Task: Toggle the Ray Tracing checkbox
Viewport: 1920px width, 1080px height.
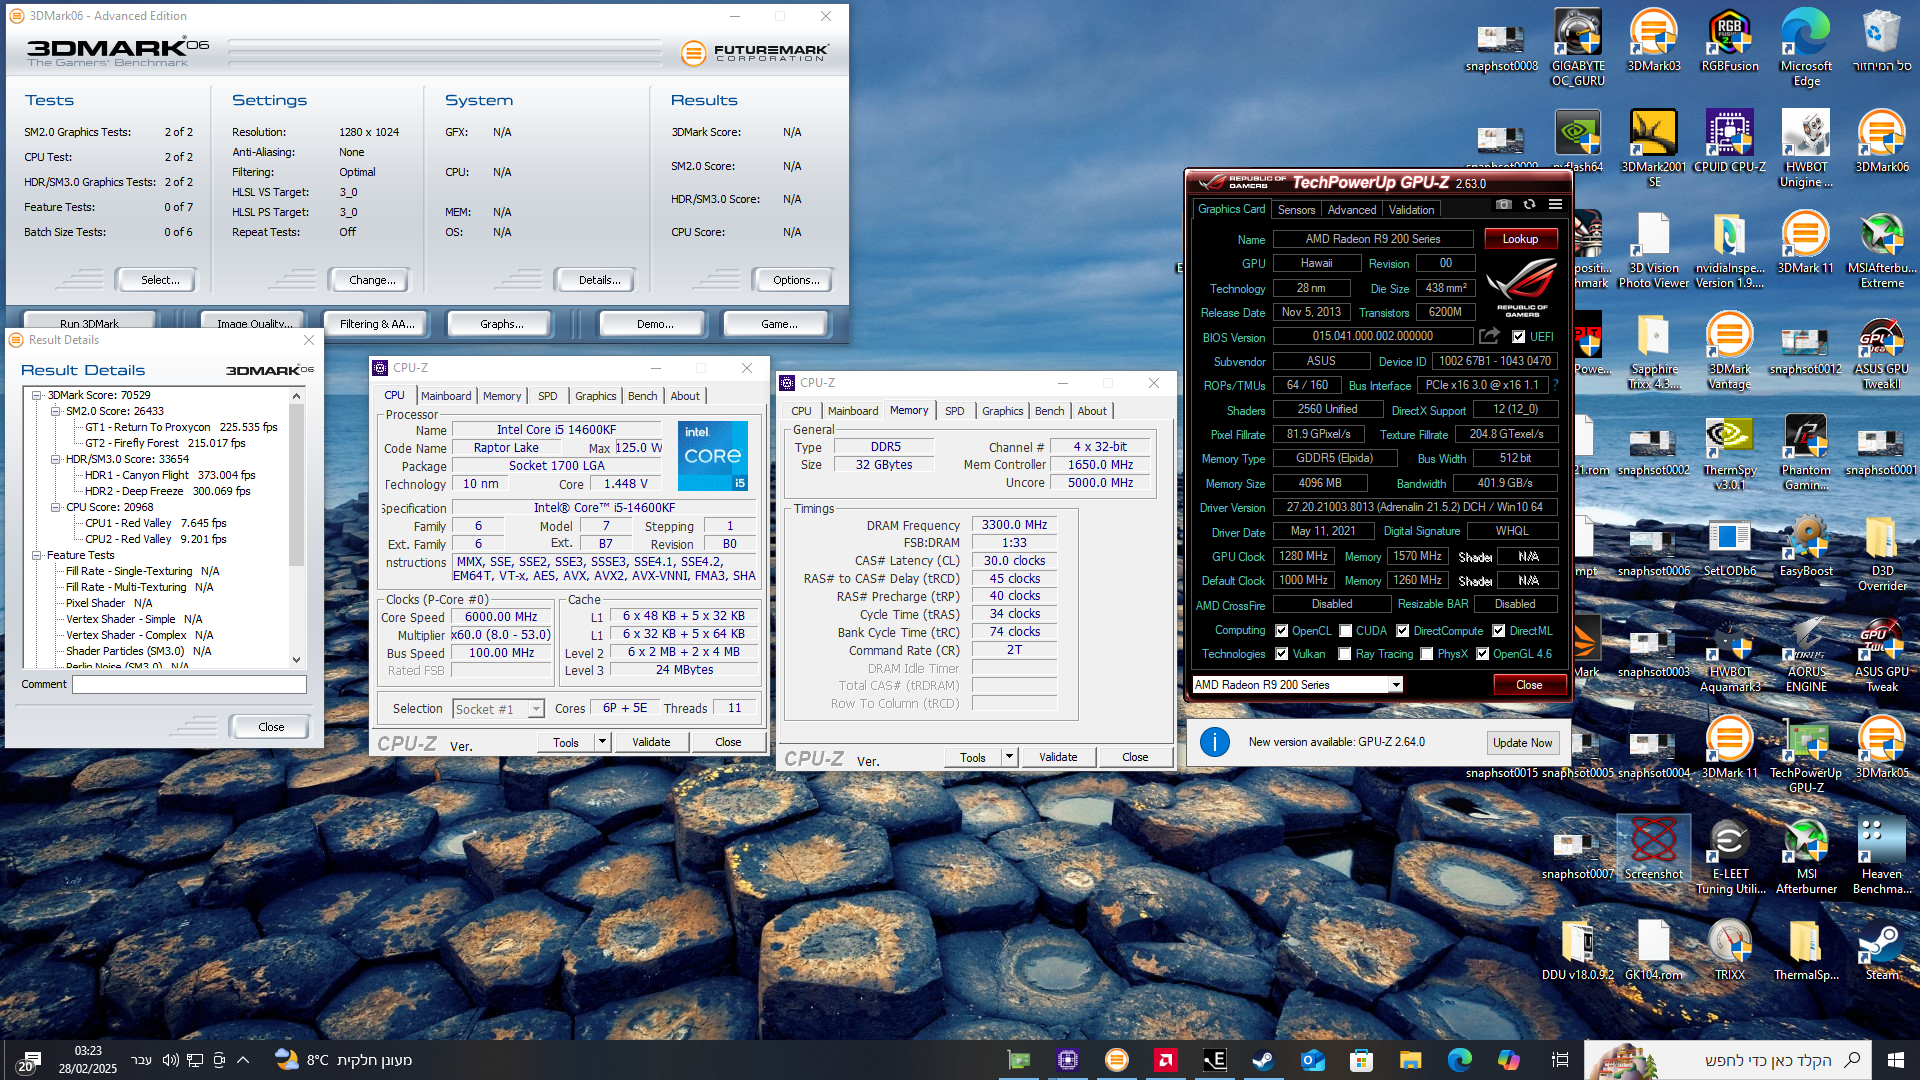Action: pyautogui.click(x=1345, y=654)
